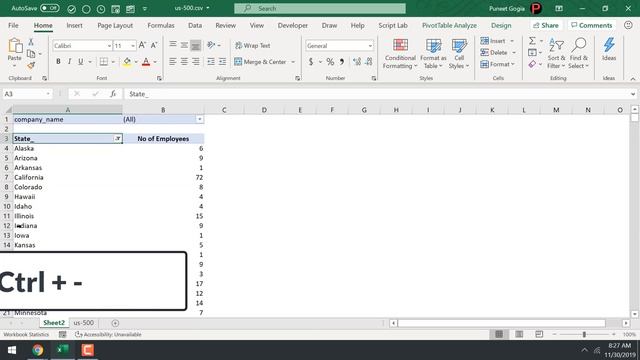The width and height of the screenshot is (640, 360).
Task: Add a new sheet with plus button
Action: tap(115, 323)
